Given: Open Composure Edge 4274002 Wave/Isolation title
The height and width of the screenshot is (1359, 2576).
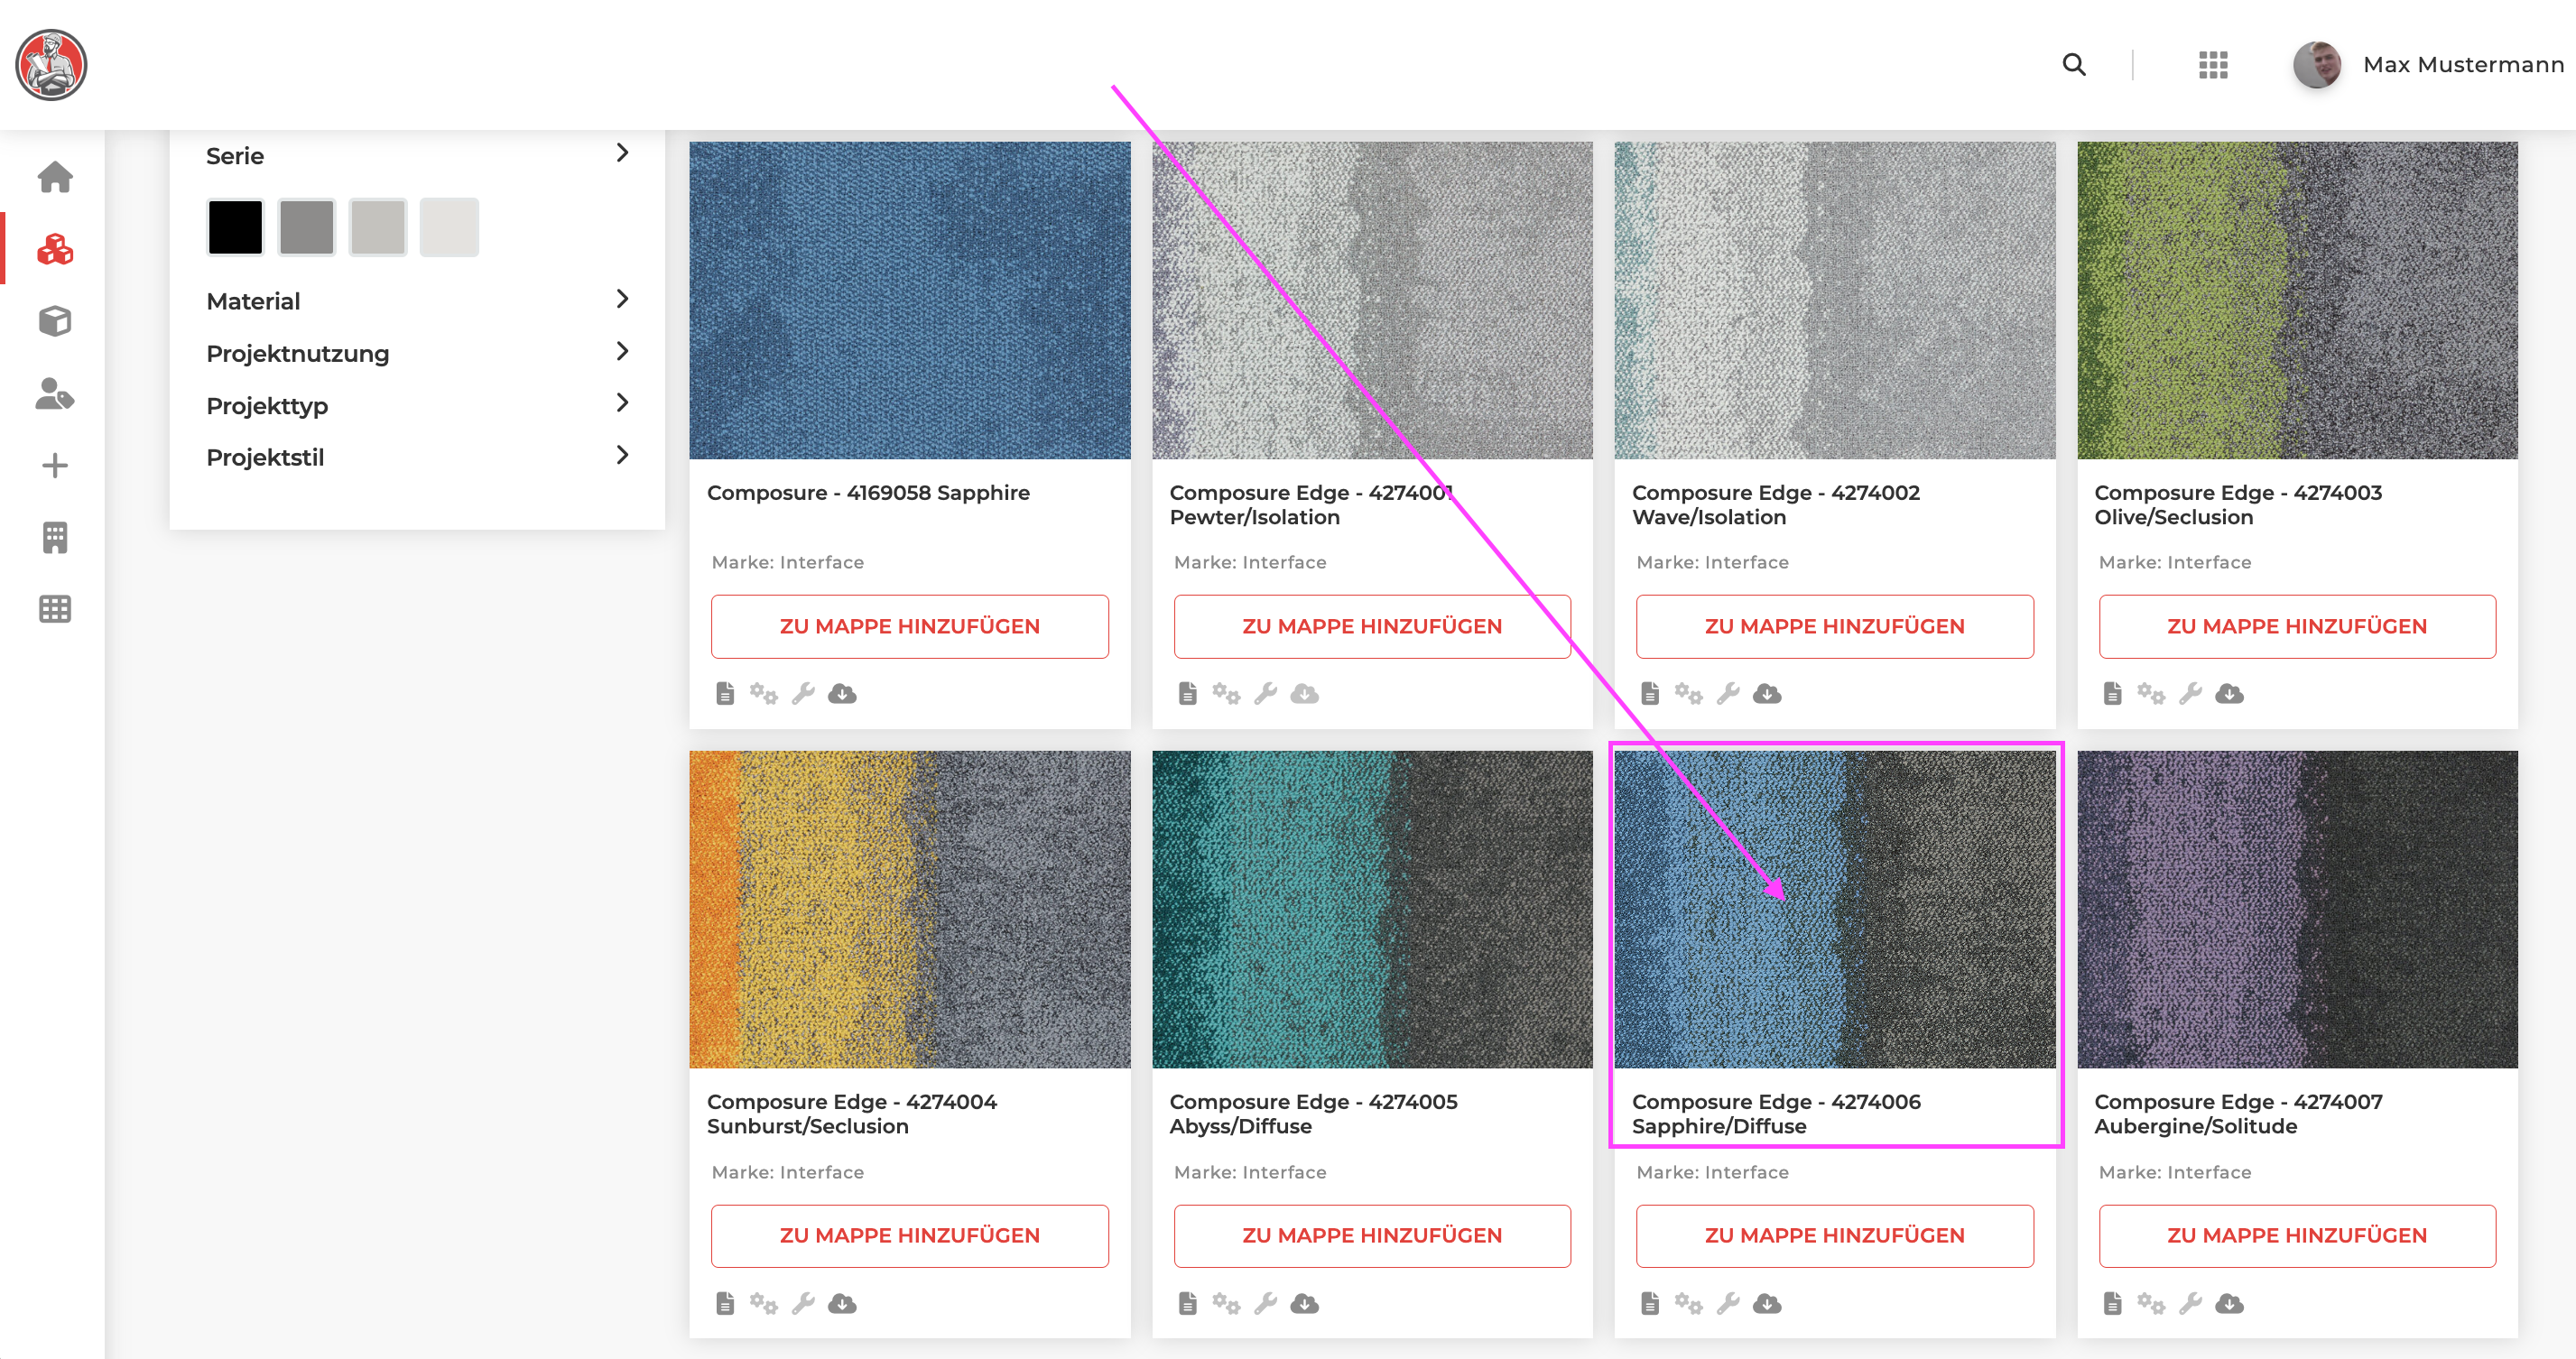Looking at the screenshot, I should pyautogui.click(x=1775, y=505).
